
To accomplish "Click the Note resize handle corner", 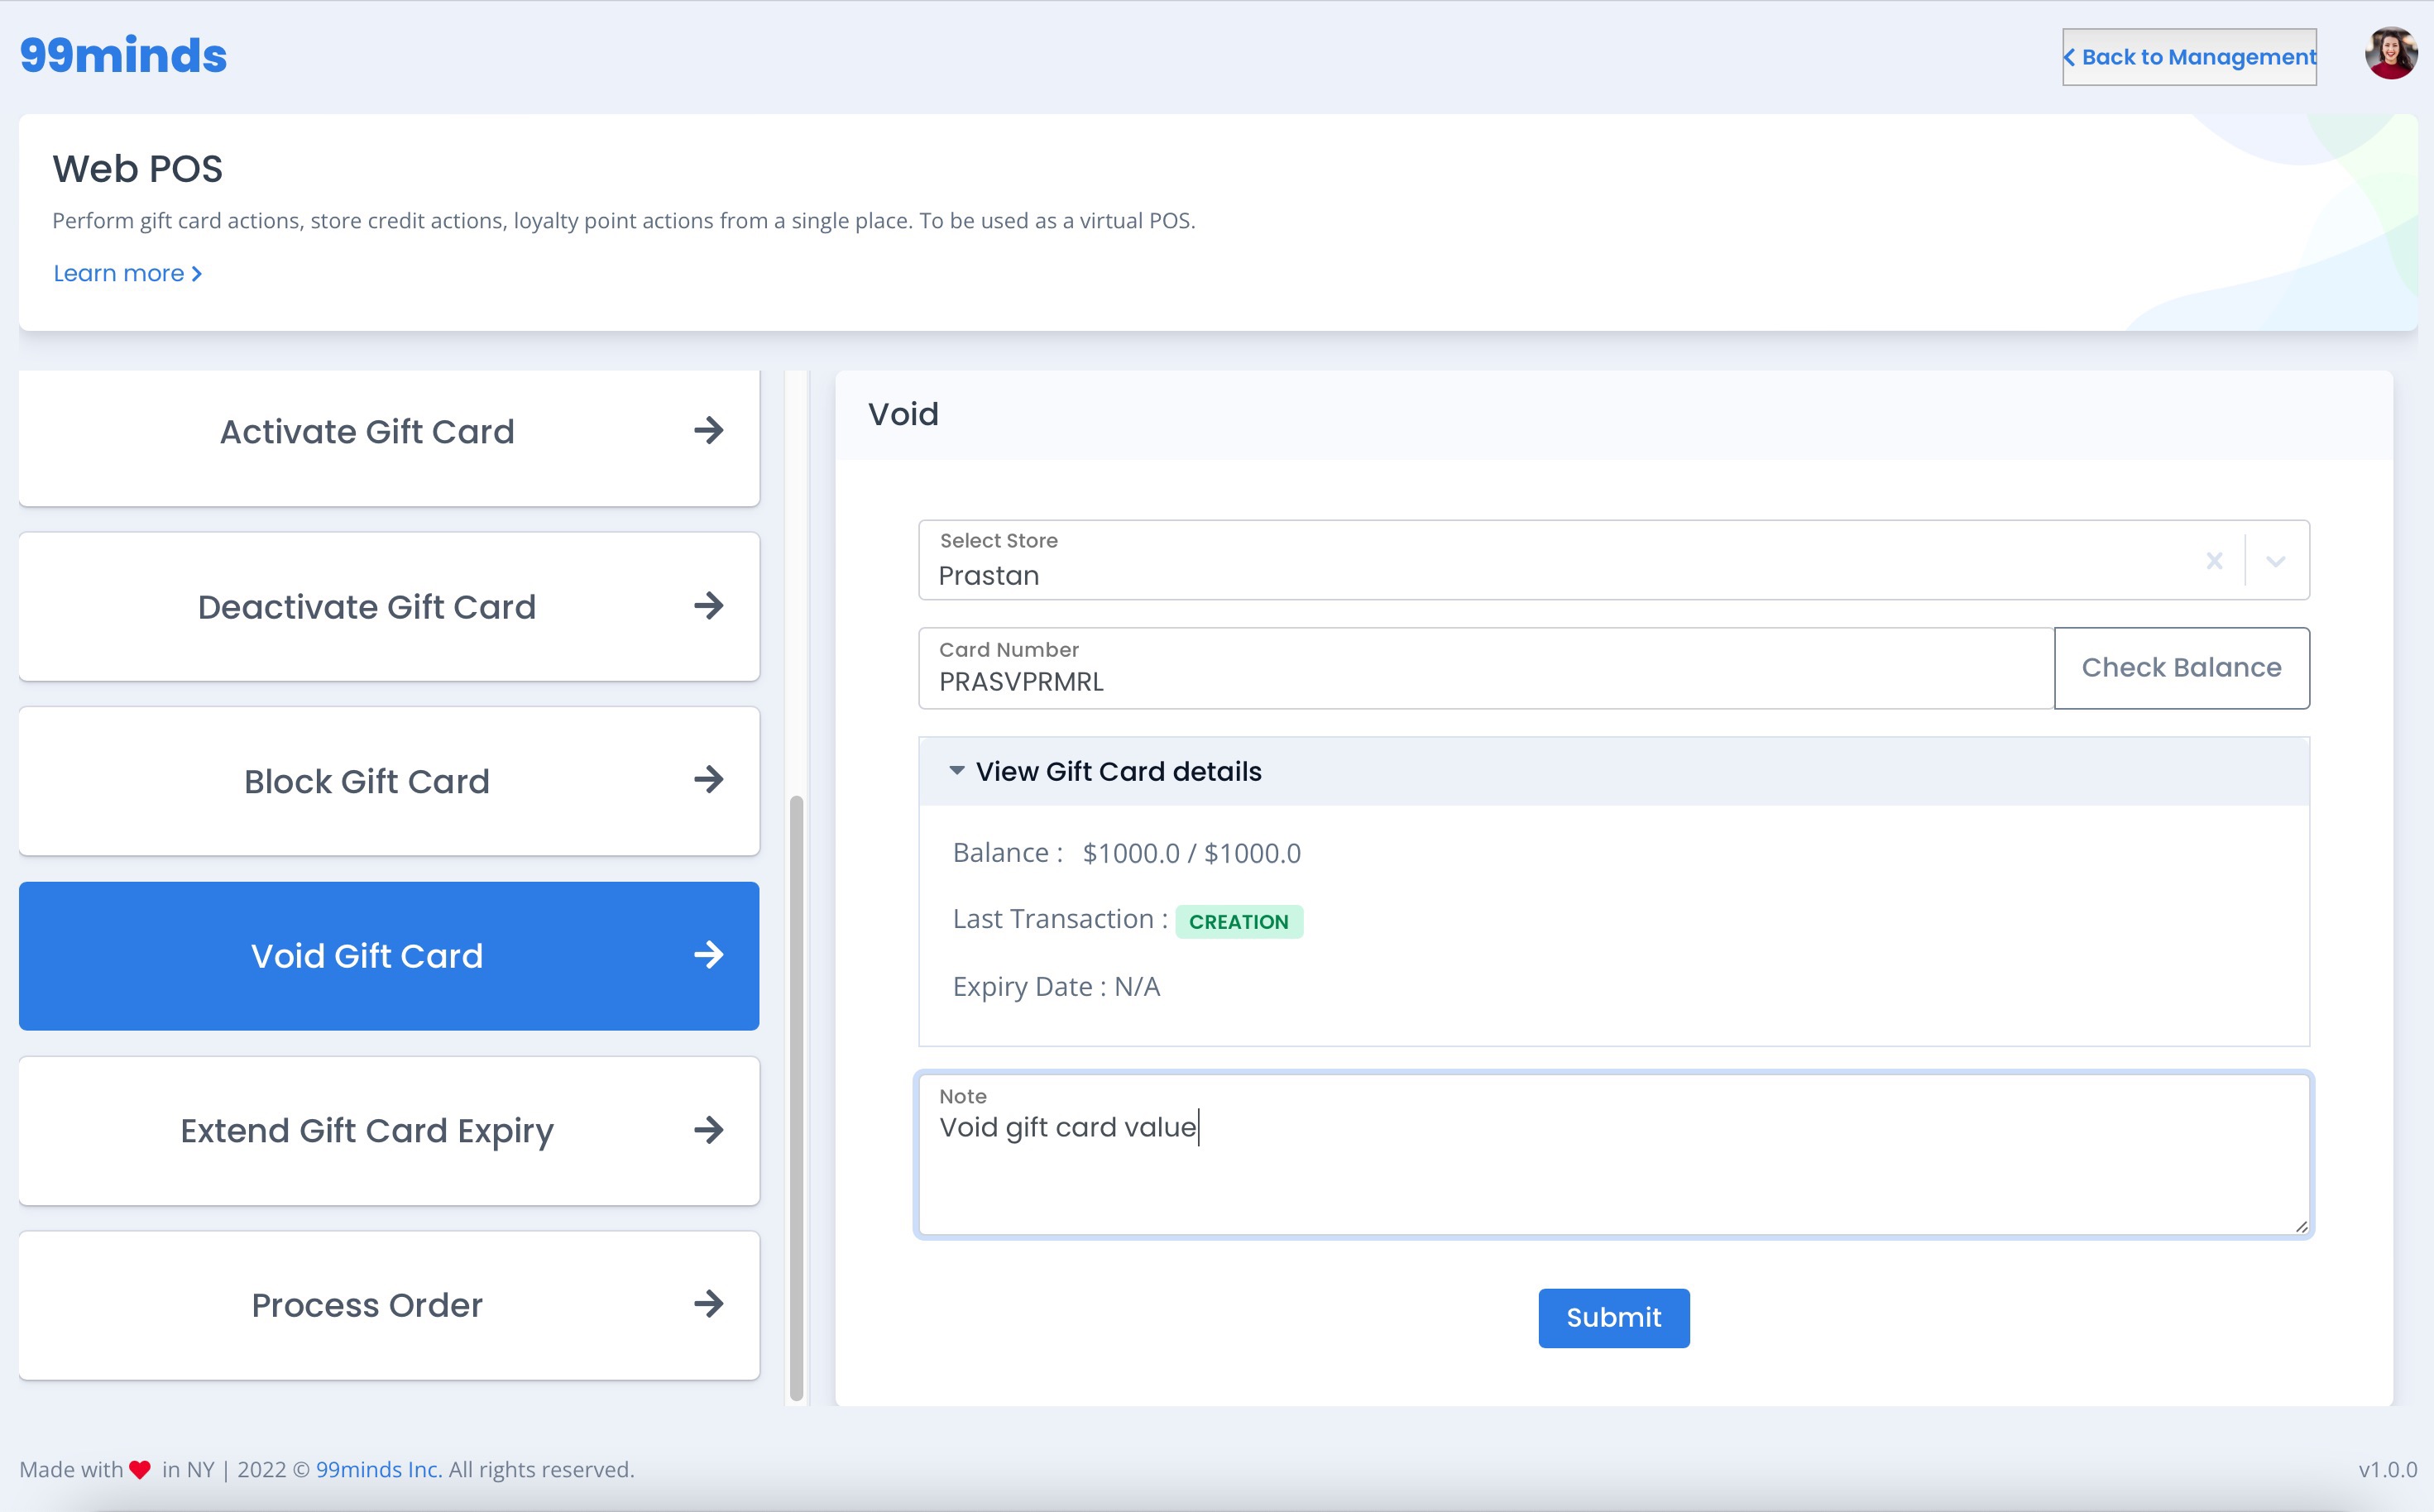I will (2301, 1227).
